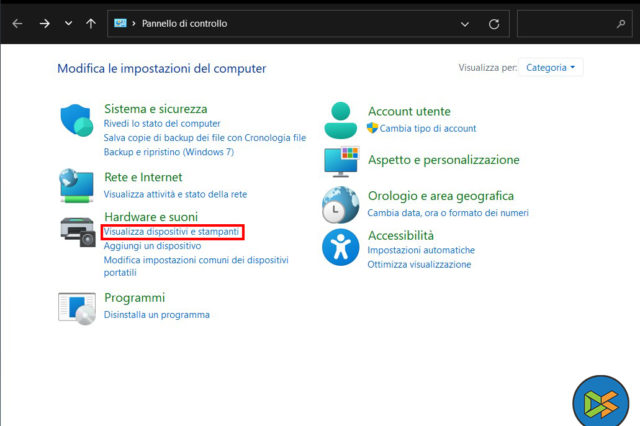
Task: Click the Back navigation arrow
Action: [17, 24]
